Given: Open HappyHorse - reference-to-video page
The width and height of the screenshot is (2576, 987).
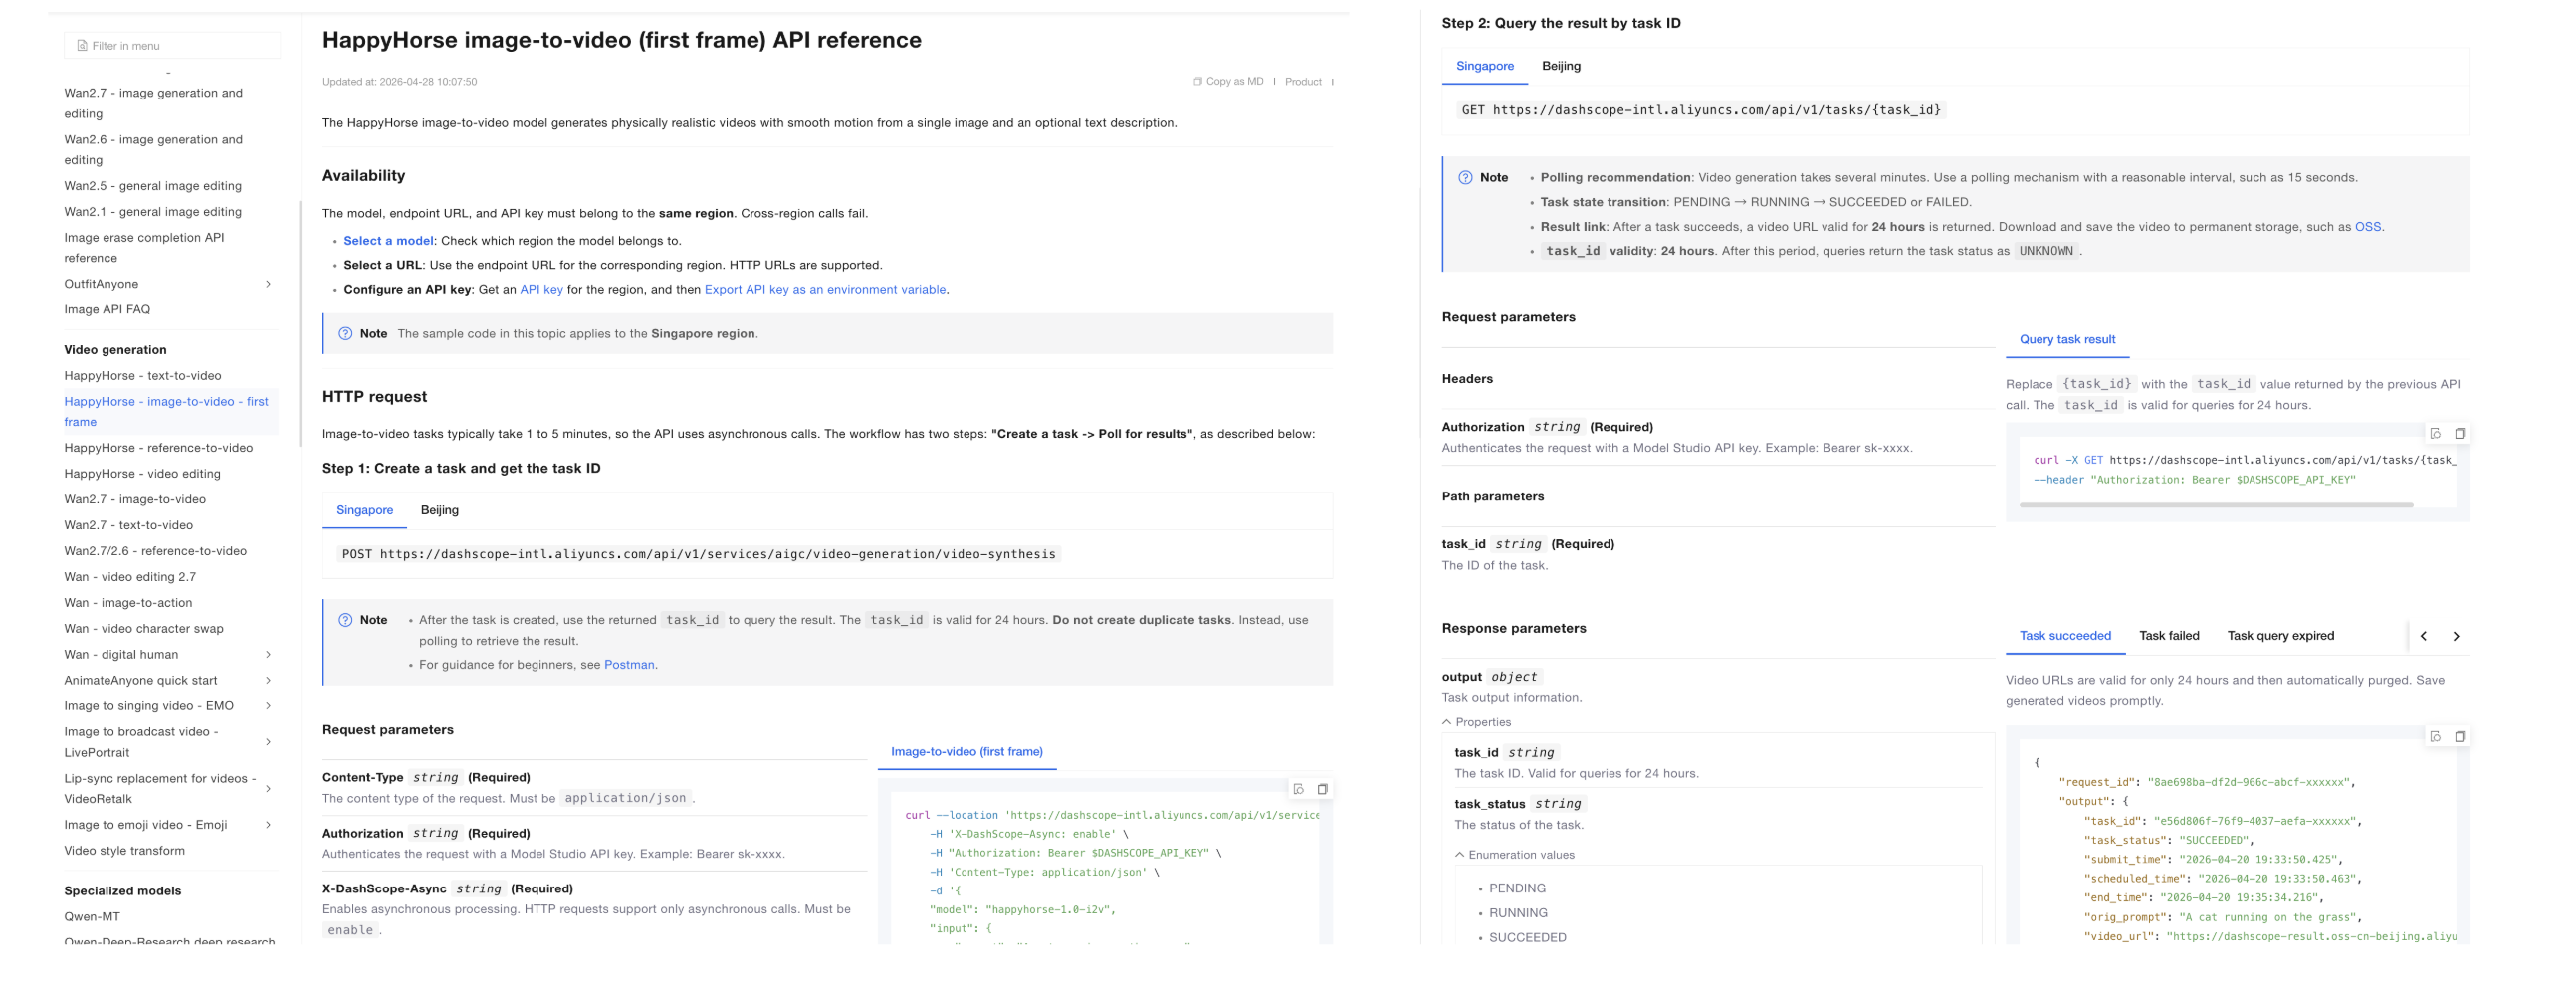Looking at the screenshot, I should pos(159,448).
